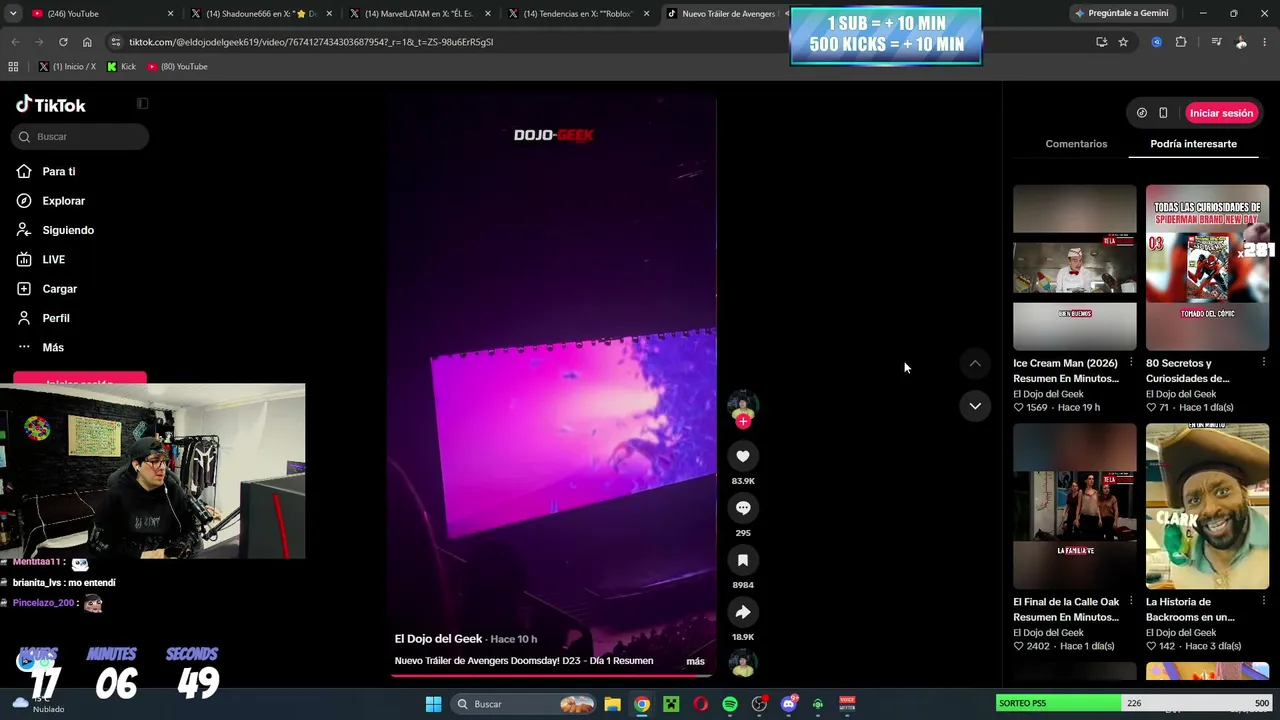This screenshot has width=1280, height=720.
Task: Bookmark this page with the star icon
Action: point(1123,42)
